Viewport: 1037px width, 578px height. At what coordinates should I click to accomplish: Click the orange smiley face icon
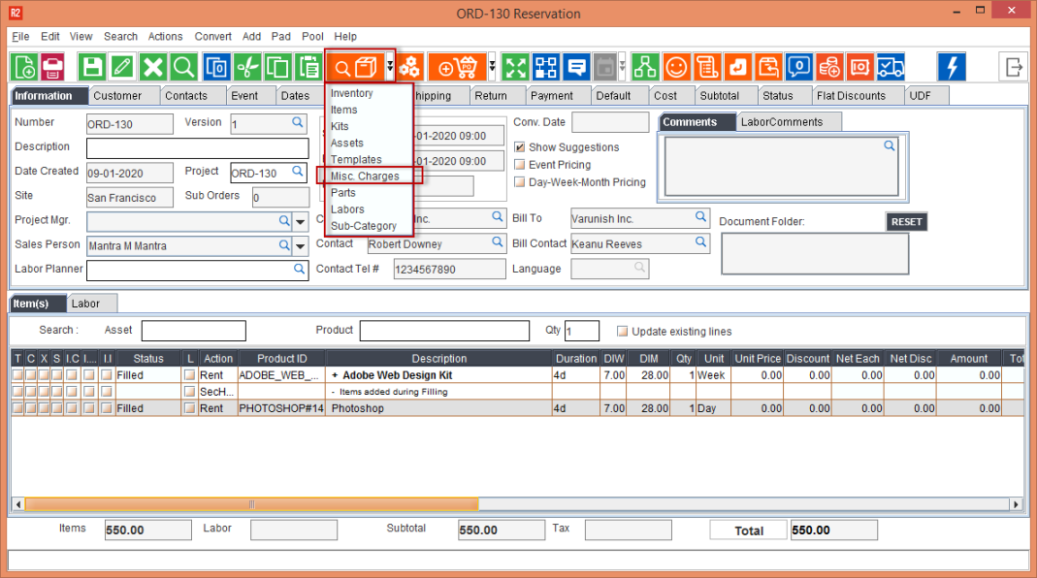click(x=677, y=67)
